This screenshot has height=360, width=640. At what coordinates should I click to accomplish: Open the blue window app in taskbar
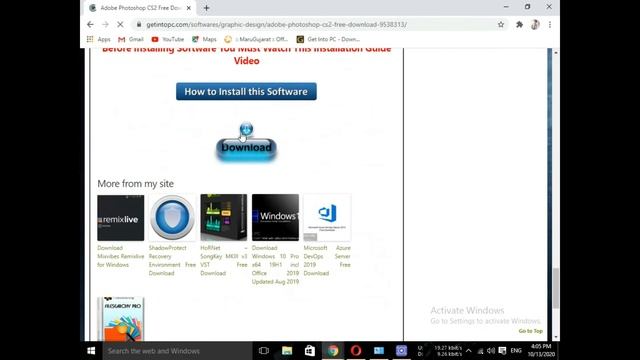click(379, 351)
